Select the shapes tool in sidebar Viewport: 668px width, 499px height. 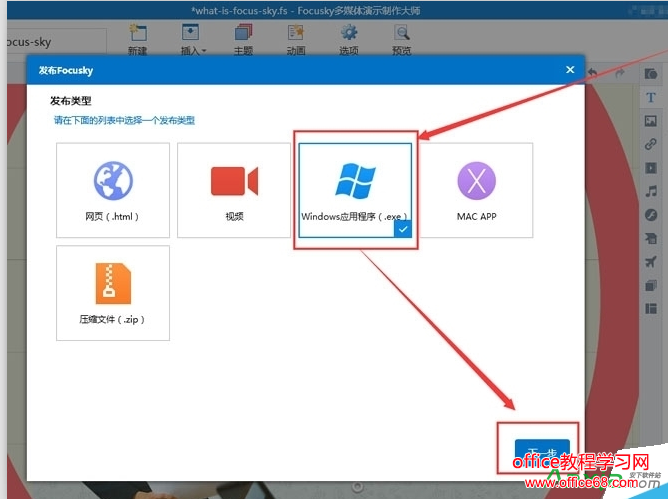point(651,74)
